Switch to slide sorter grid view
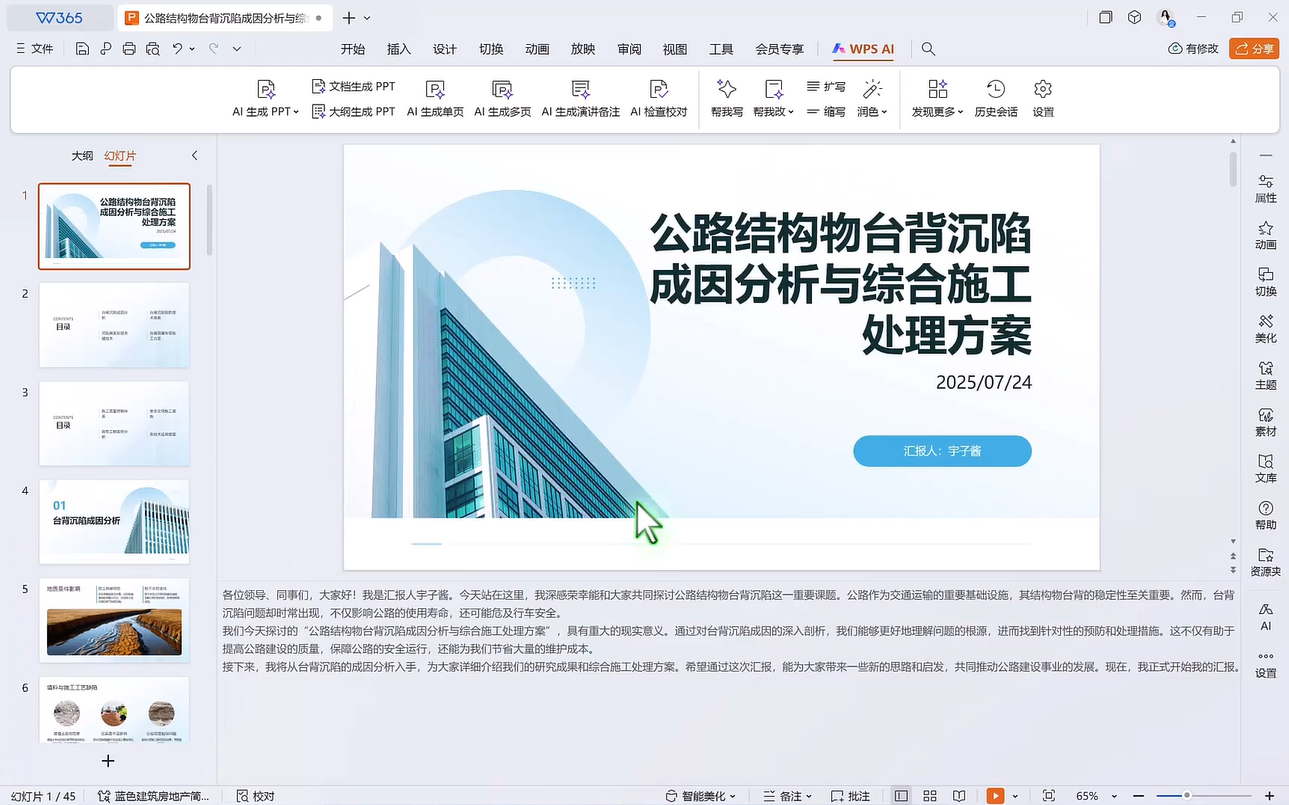 pyautogui.click(x=930, y=796)
